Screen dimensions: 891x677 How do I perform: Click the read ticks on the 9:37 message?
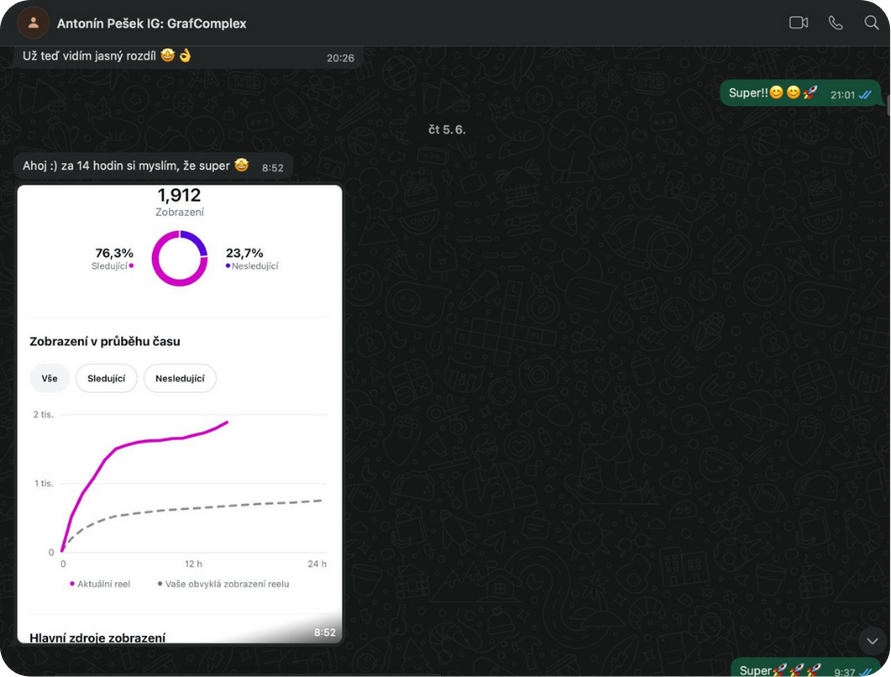coord(865,671)
